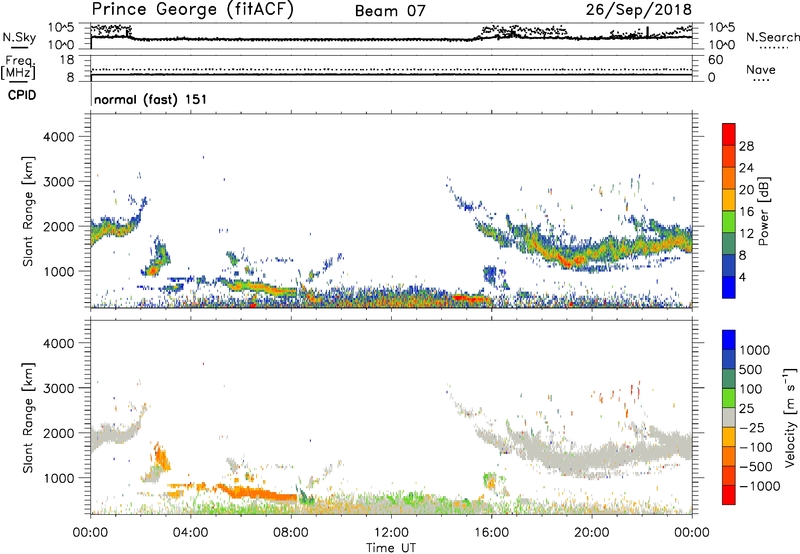Select the normal (fast) 151 text

[151, 99]
